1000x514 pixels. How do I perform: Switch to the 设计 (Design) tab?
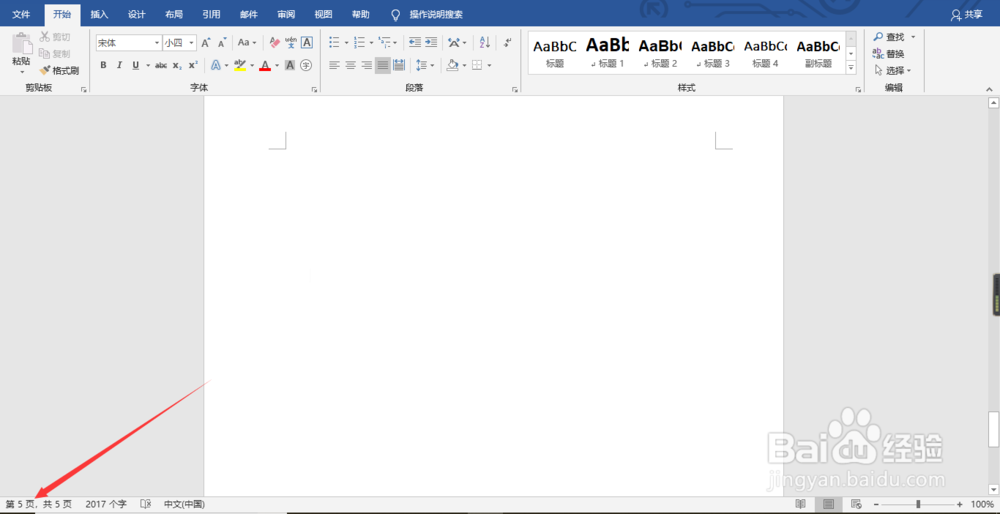pyautogui.click(x=136, y=14)
